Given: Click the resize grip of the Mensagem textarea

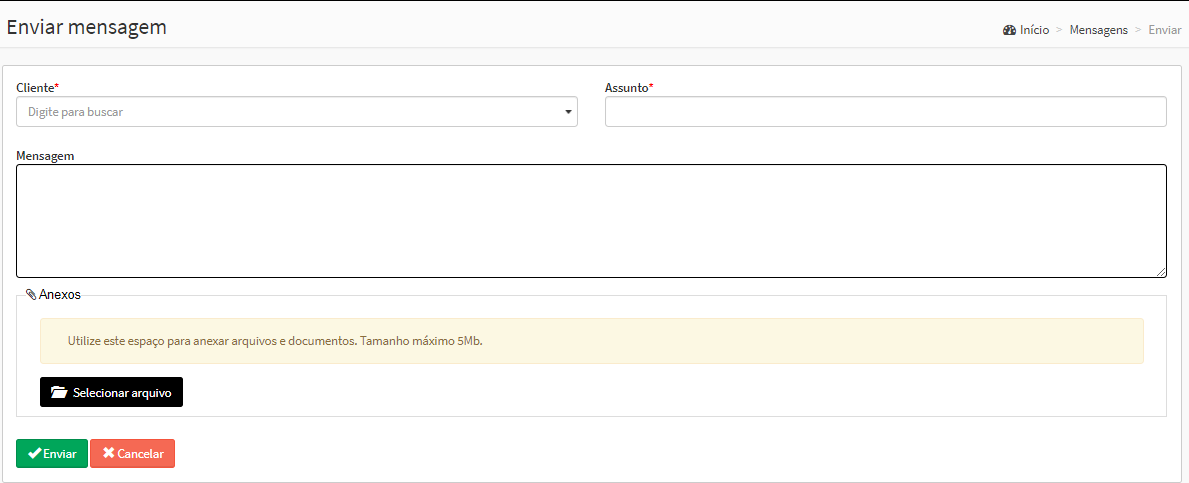Looking at the screenshot, I should click(1161, 272).
